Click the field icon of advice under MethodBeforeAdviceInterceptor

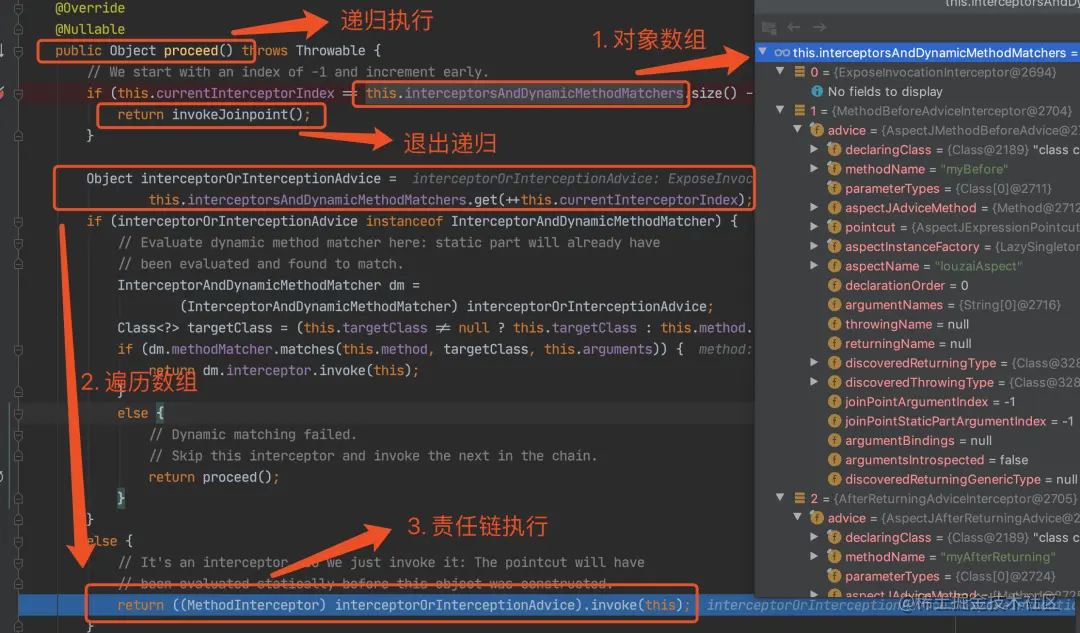point(817,129)
